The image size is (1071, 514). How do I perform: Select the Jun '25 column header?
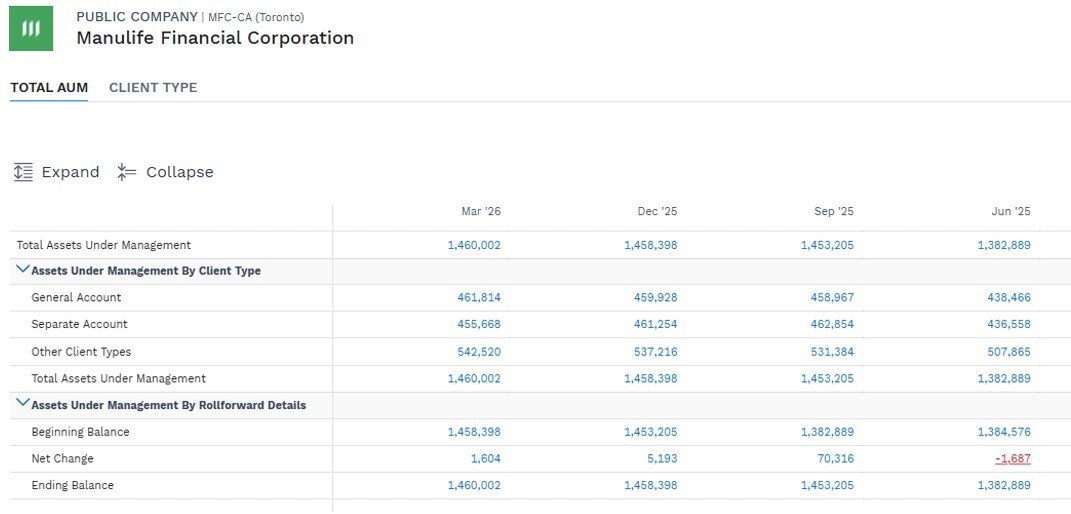pos(1011,212)
